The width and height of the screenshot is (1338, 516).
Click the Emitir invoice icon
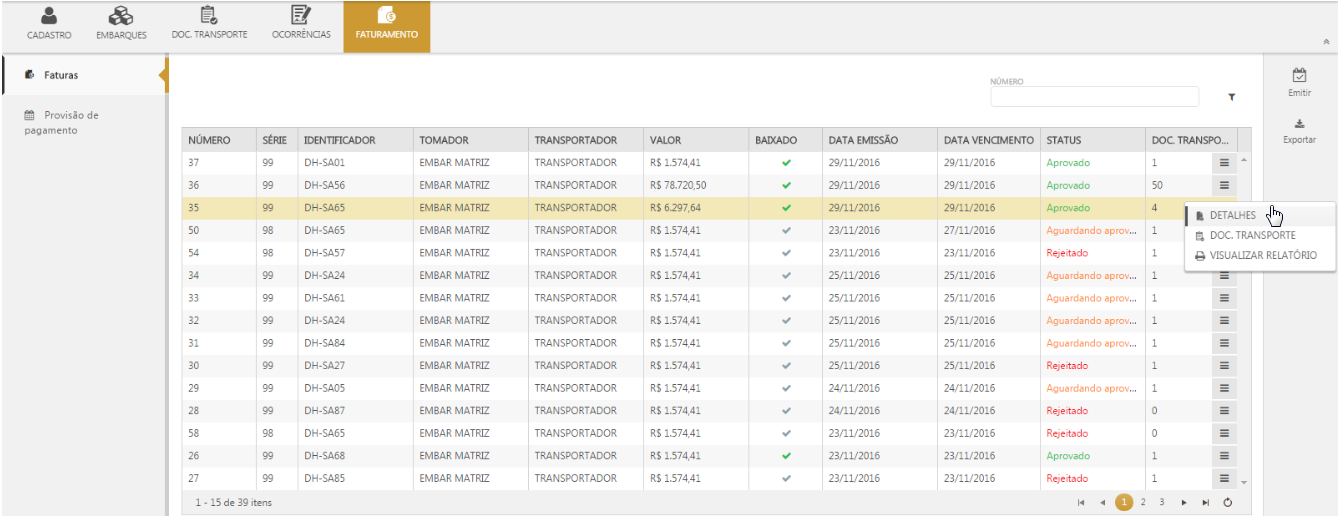pyautogui.click(x=1299, y=76)
